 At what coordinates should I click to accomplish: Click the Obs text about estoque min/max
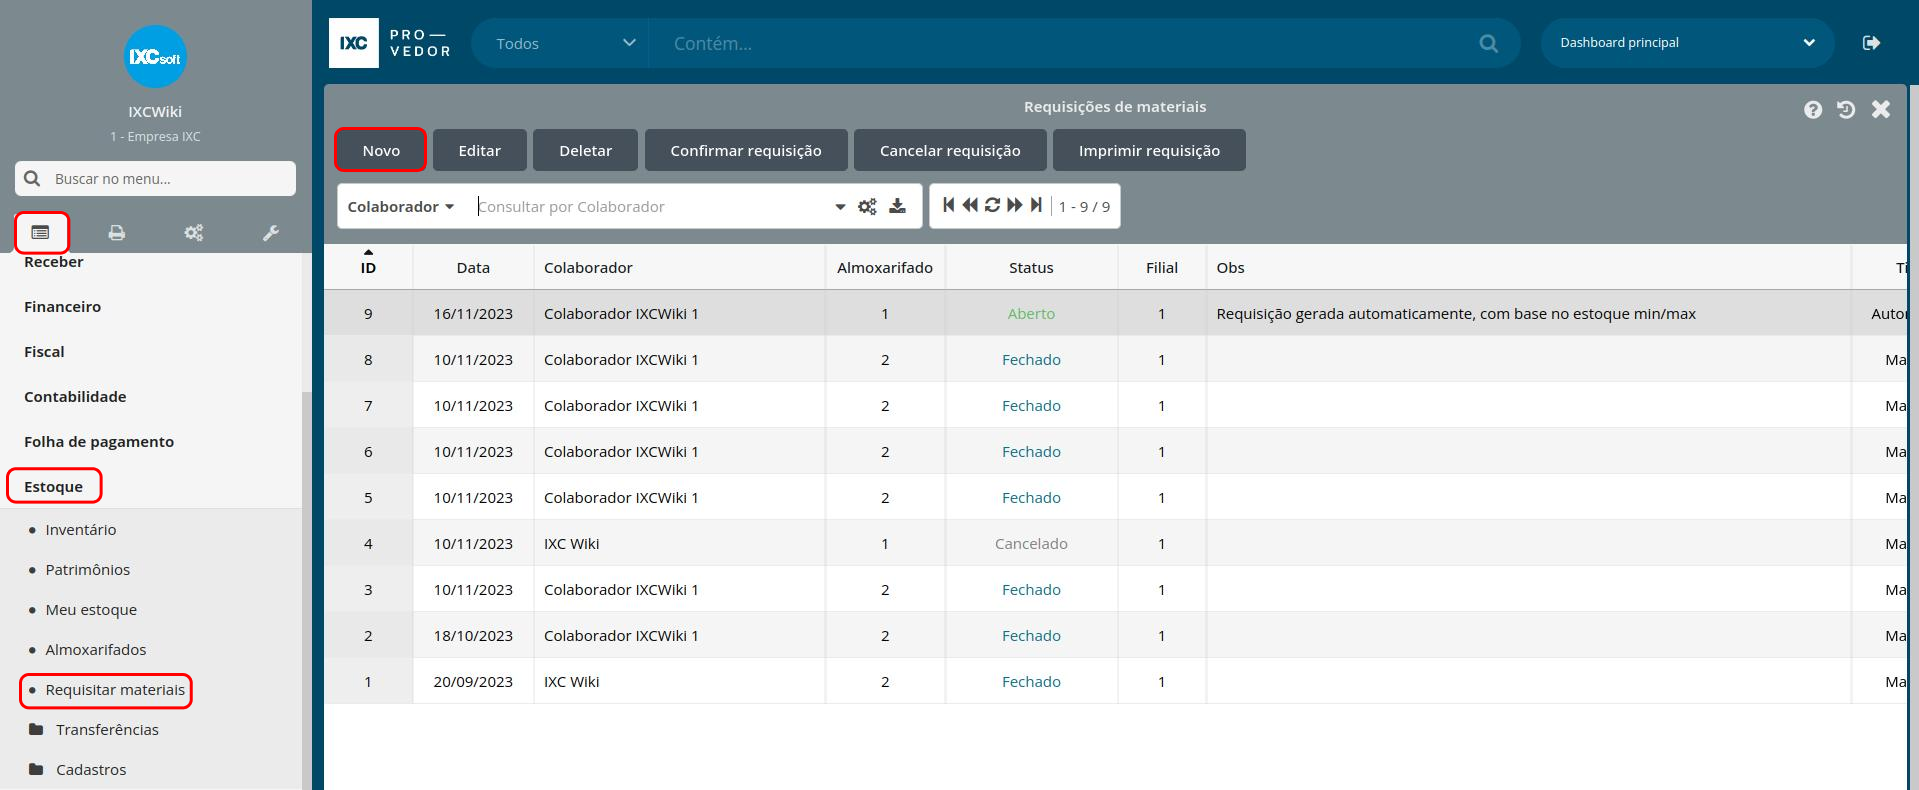(x=1456, y=313)
